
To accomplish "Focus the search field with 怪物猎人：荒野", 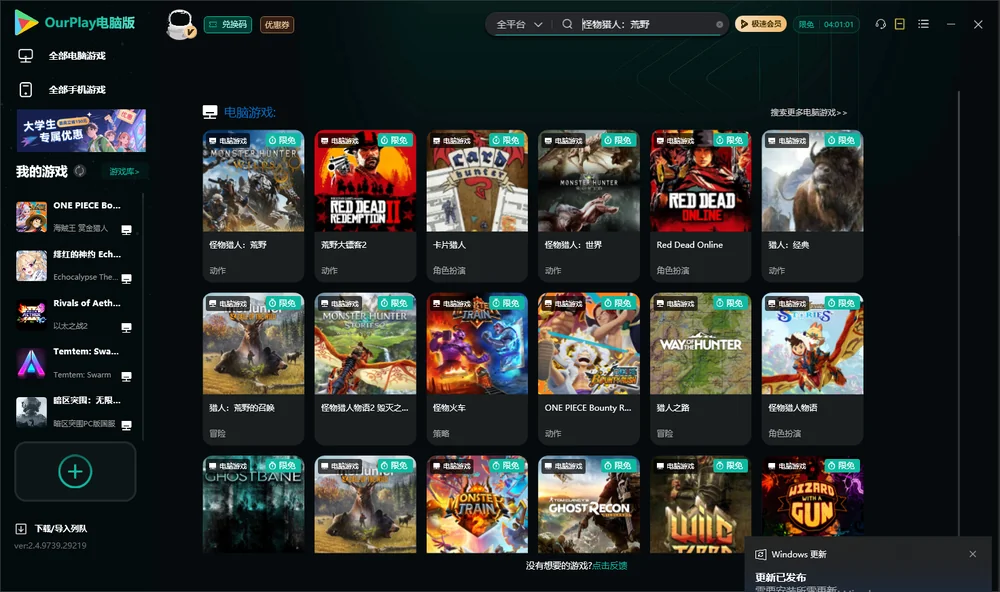I will point(645,24).
